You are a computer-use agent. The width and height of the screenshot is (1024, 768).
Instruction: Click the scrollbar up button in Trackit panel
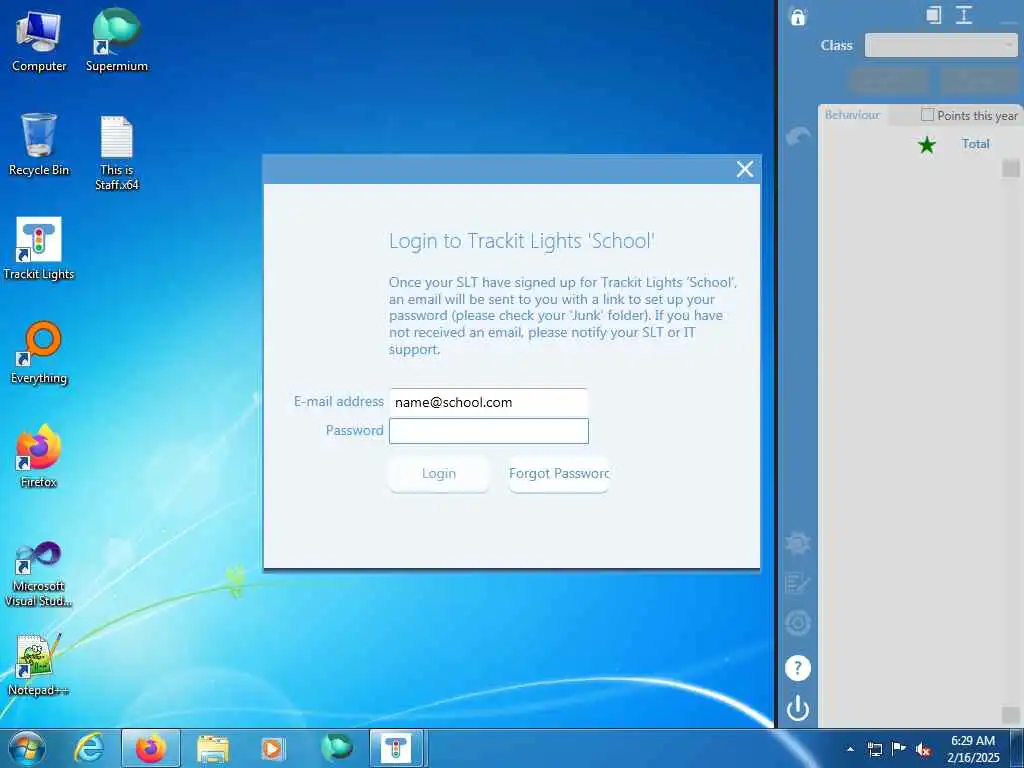pyautogui.click(x=1010, y=168)
